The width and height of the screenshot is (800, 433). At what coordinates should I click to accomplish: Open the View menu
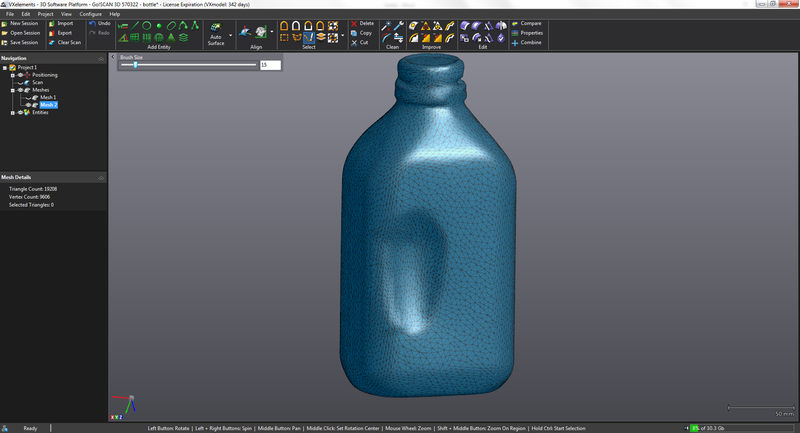coord(66,14)
